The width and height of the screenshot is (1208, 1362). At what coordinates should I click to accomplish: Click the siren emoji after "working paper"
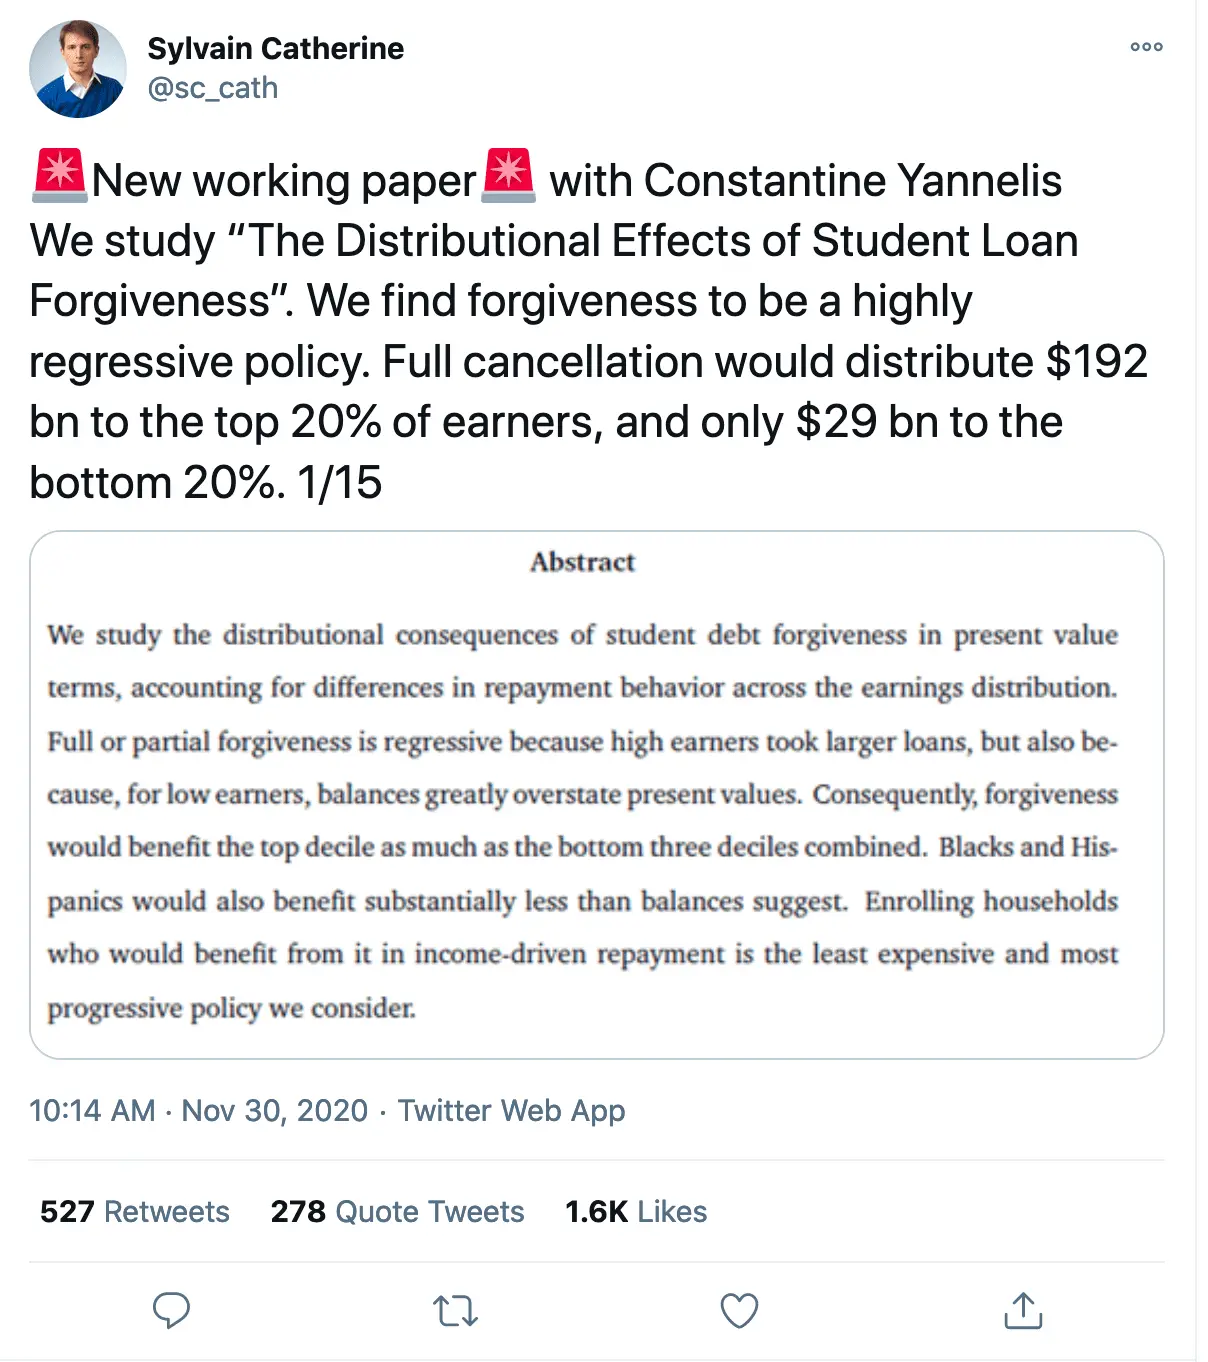click(509, 176)
